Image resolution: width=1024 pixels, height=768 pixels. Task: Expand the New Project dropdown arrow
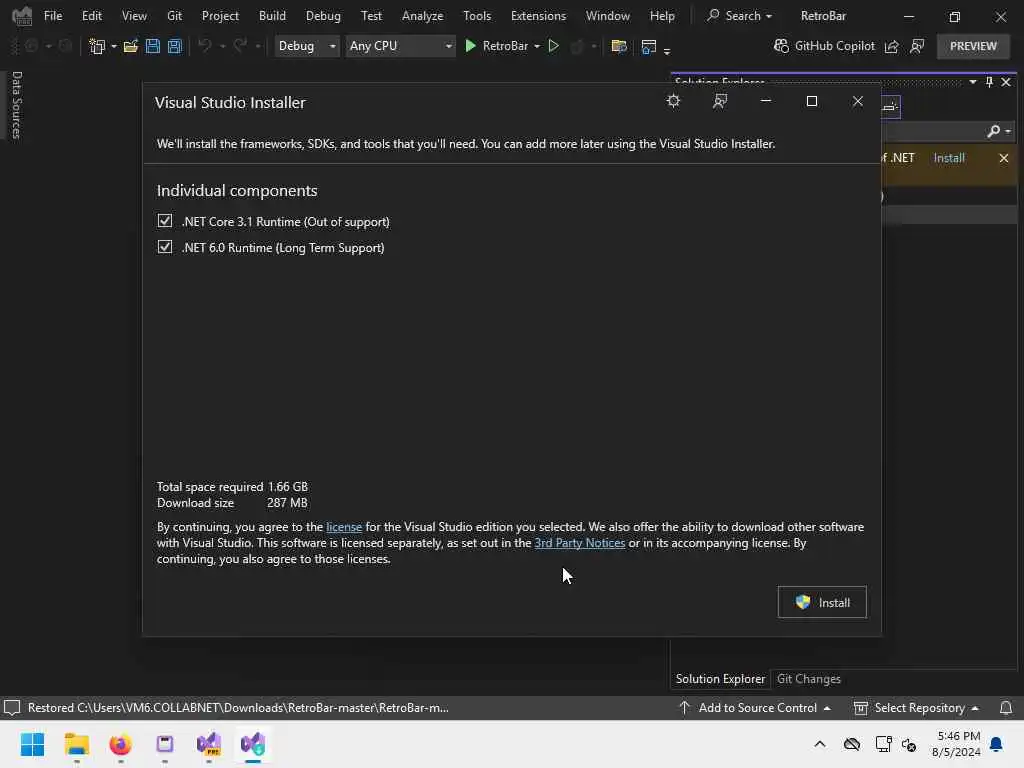(x=114, y=46)
